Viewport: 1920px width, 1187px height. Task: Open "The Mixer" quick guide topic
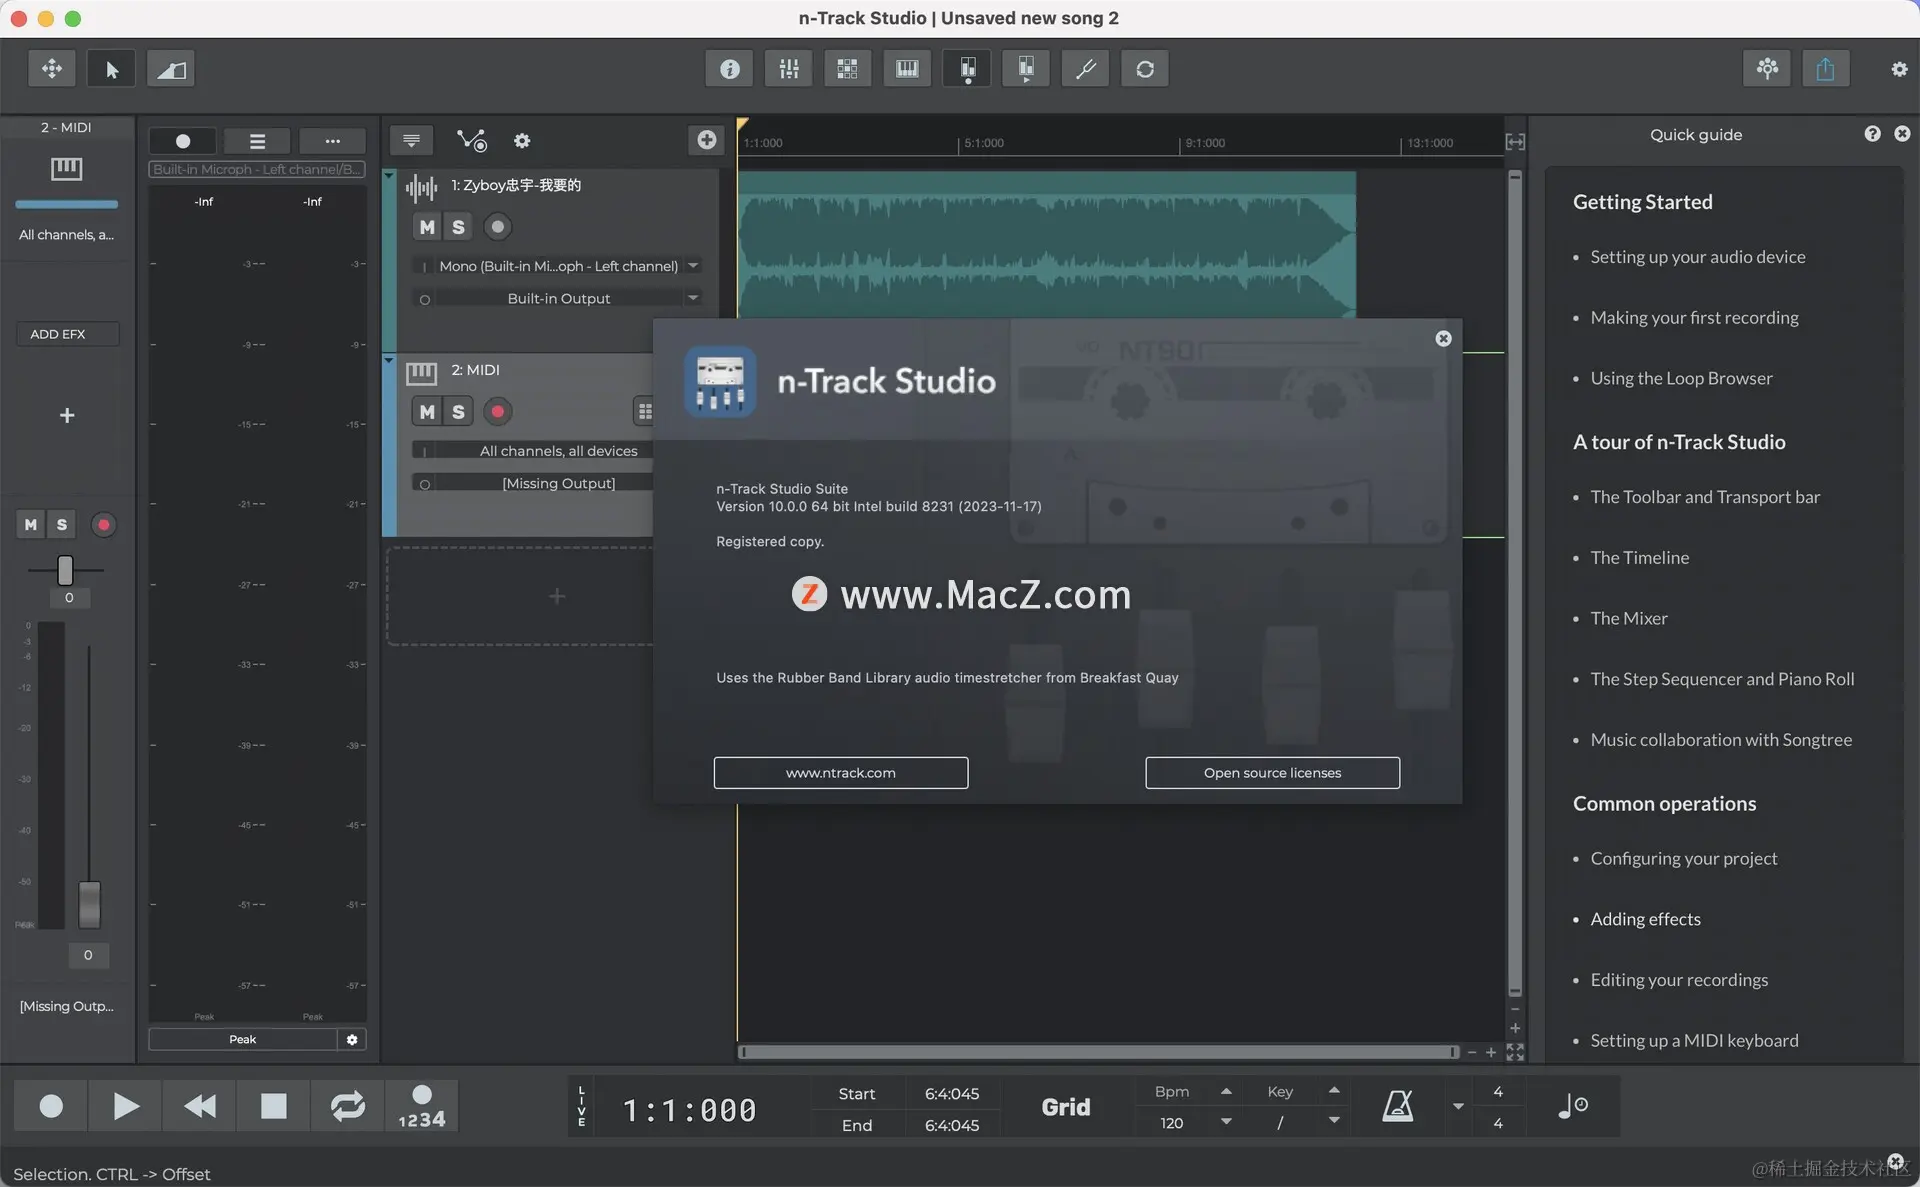[1629, 618]
